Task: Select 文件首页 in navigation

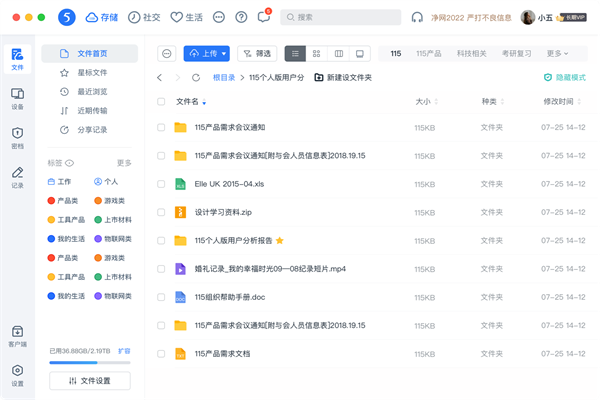Action: (90, 54)
